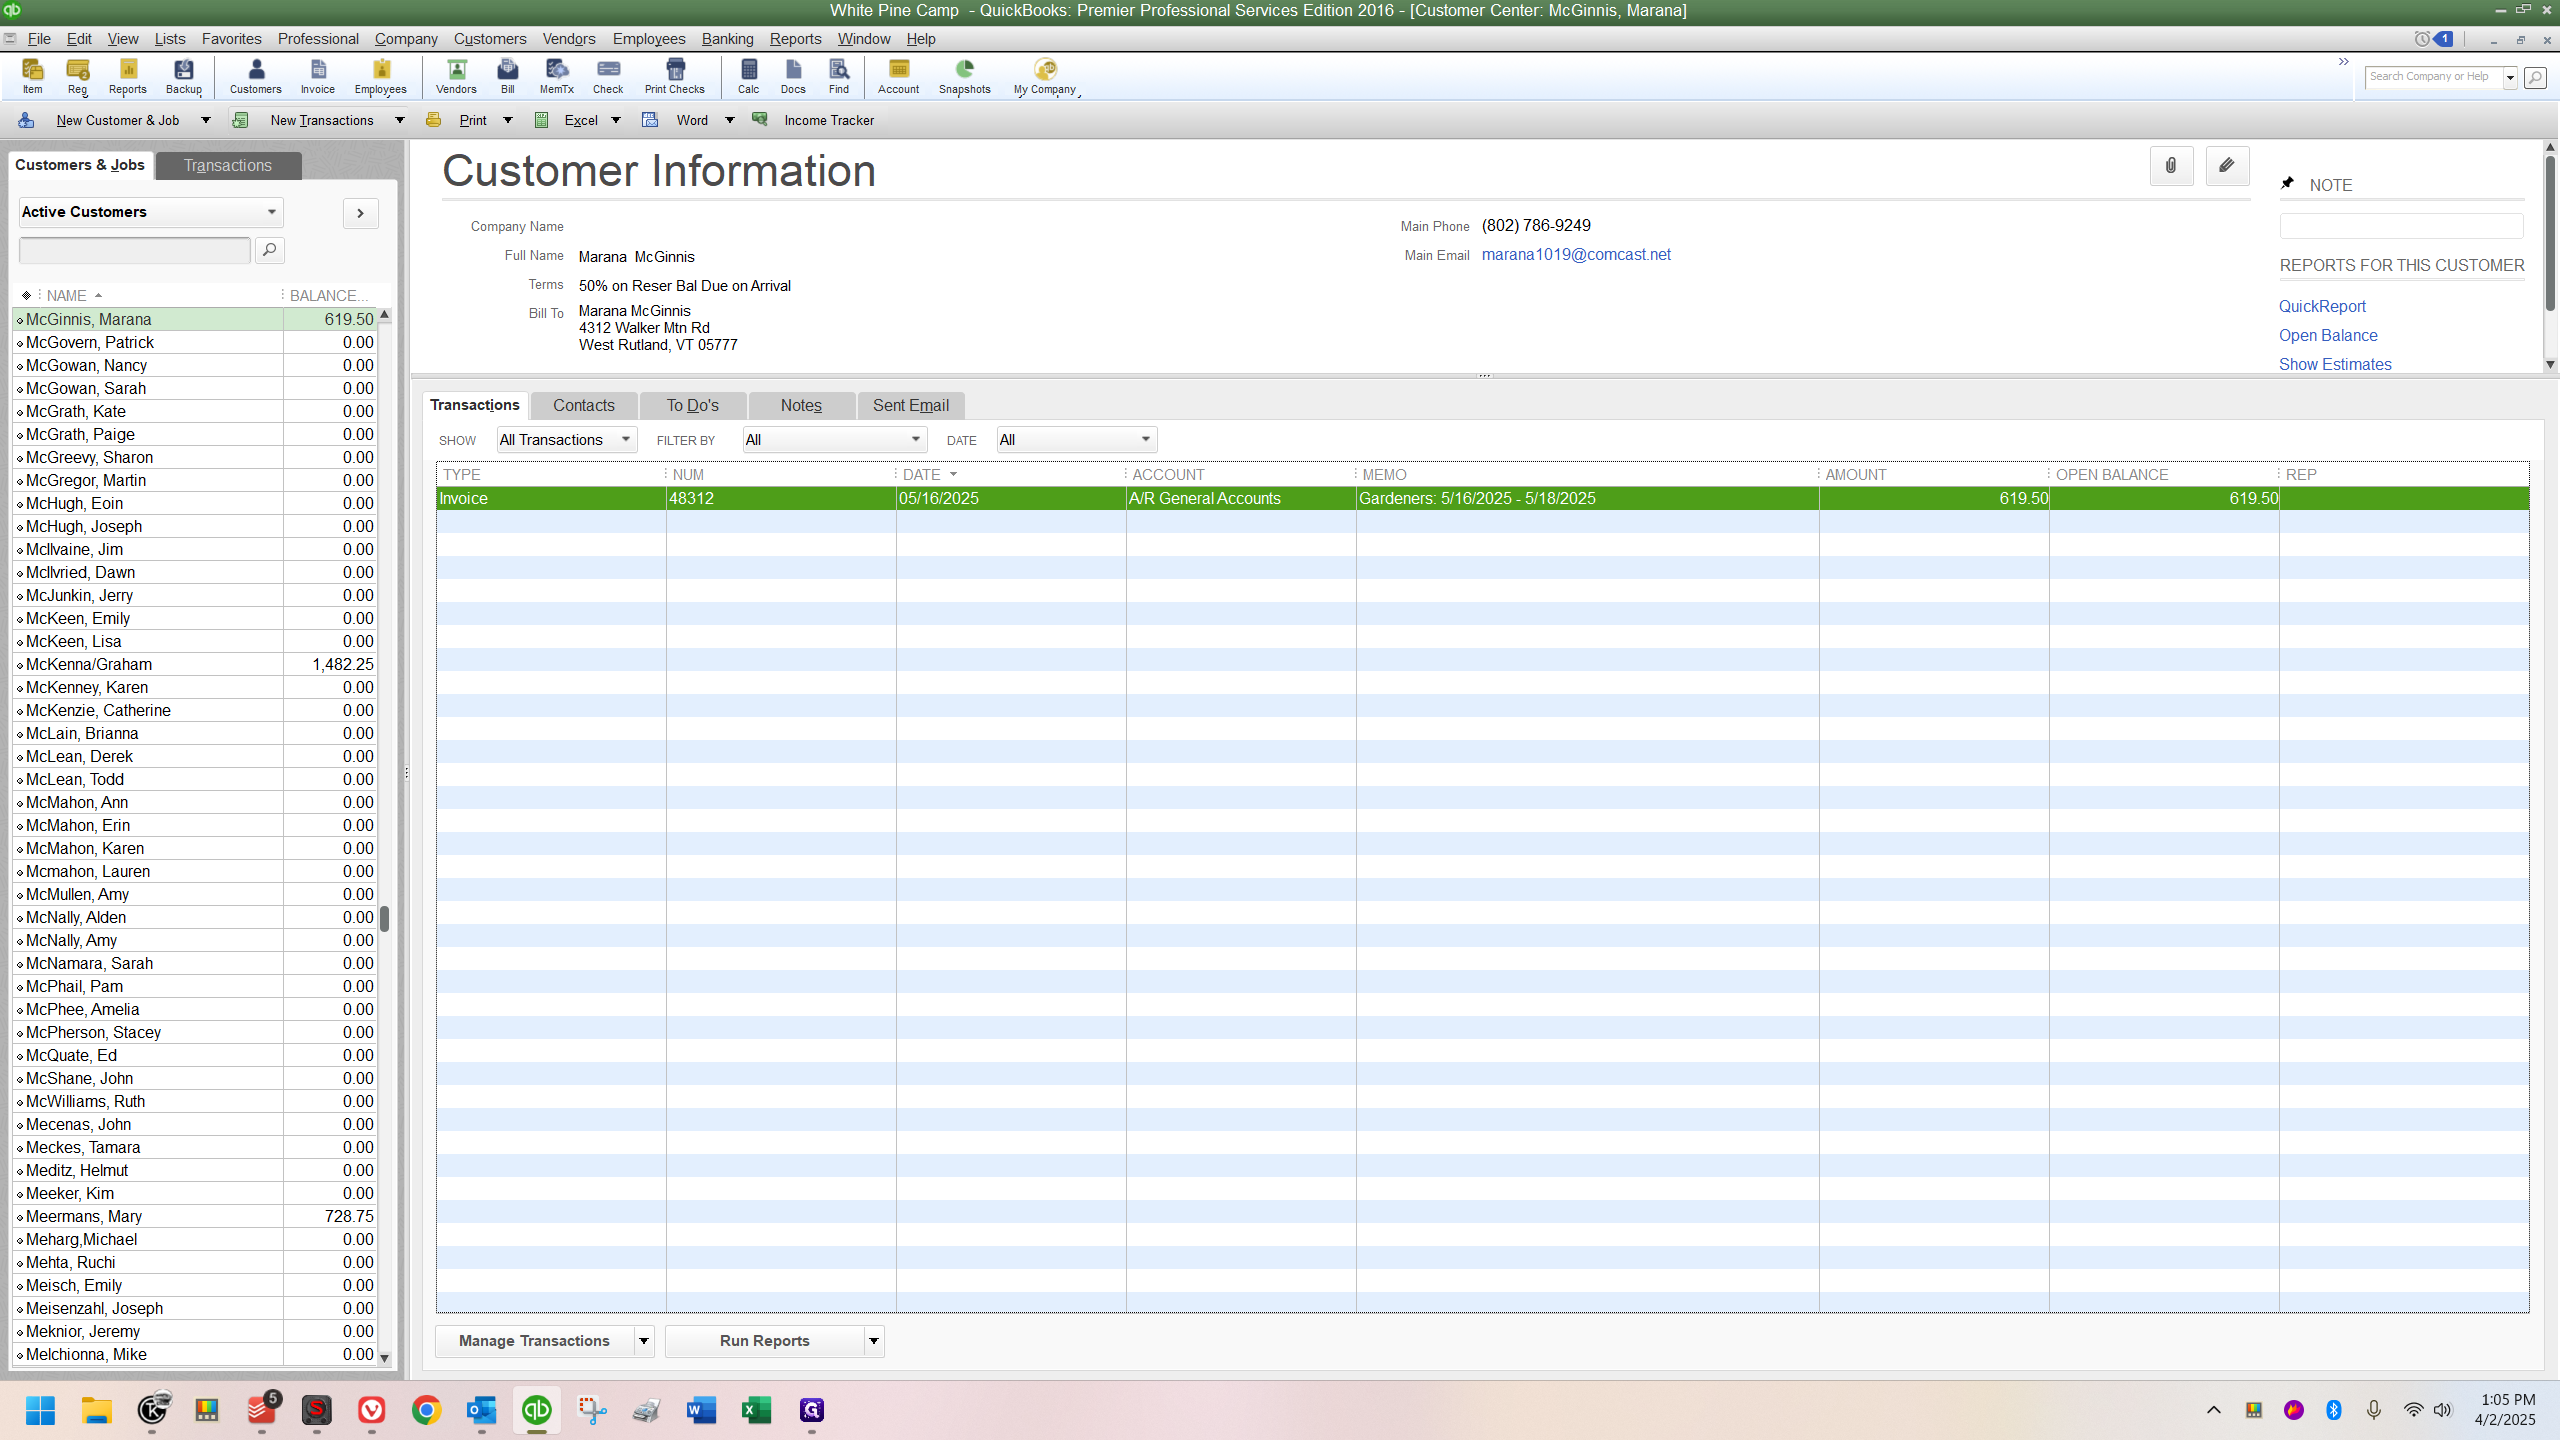The image size is (2560, 1440).
Task: Open the Snapshots icon
Action: click(x=965, y=76)
